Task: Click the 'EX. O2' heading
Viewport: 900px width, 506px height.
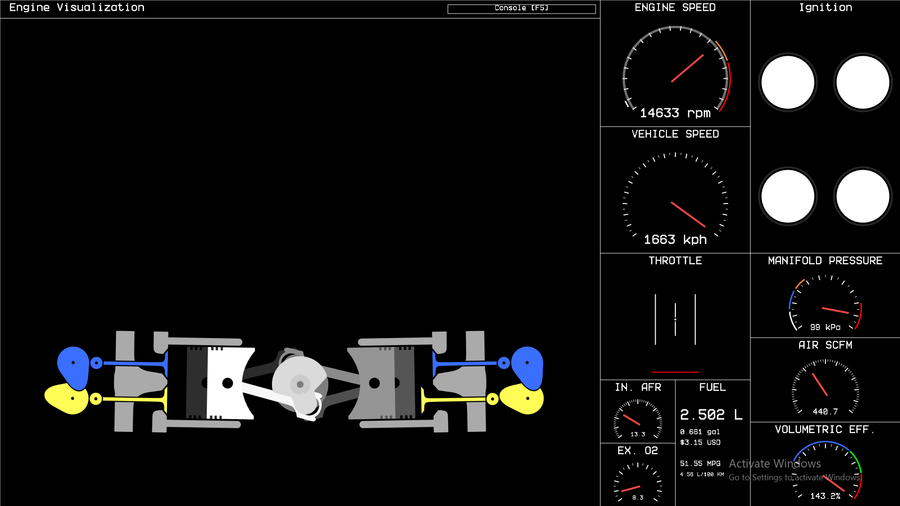Action: [638, 450]
